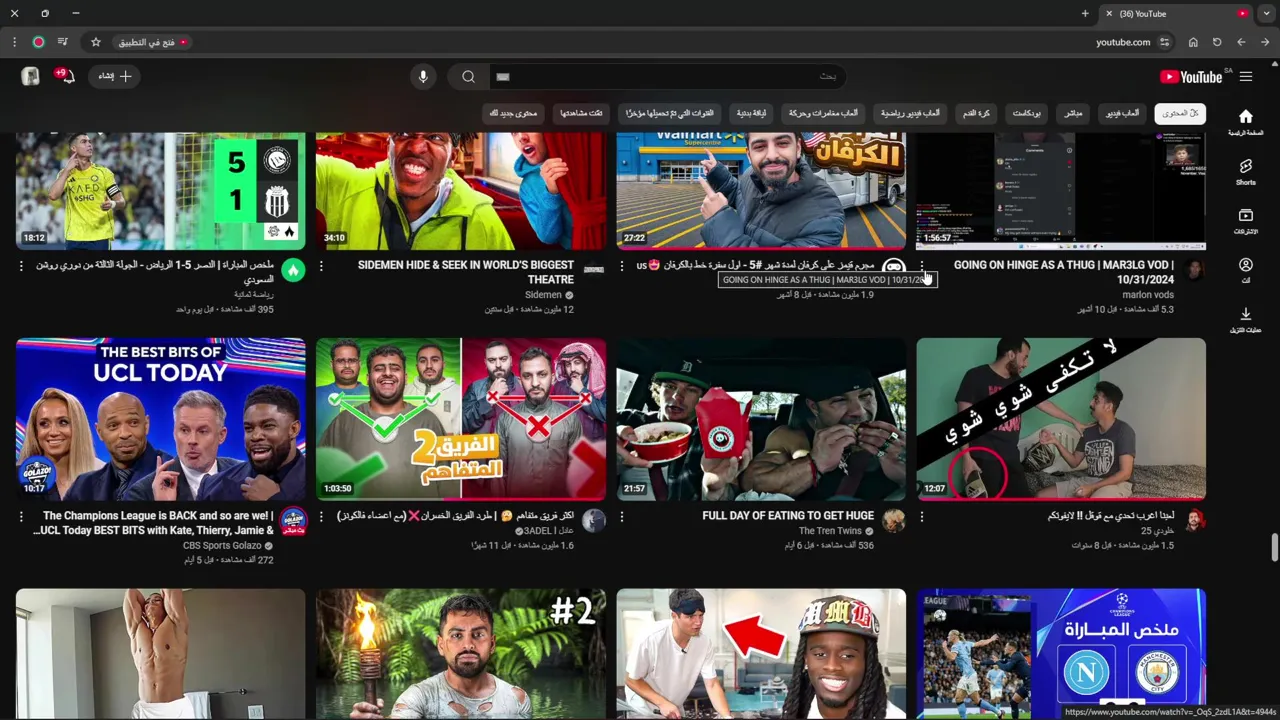1280x720 pixels.
Task: Open the CBS Sports Golazo channel avatar
Action: [293, 521]
